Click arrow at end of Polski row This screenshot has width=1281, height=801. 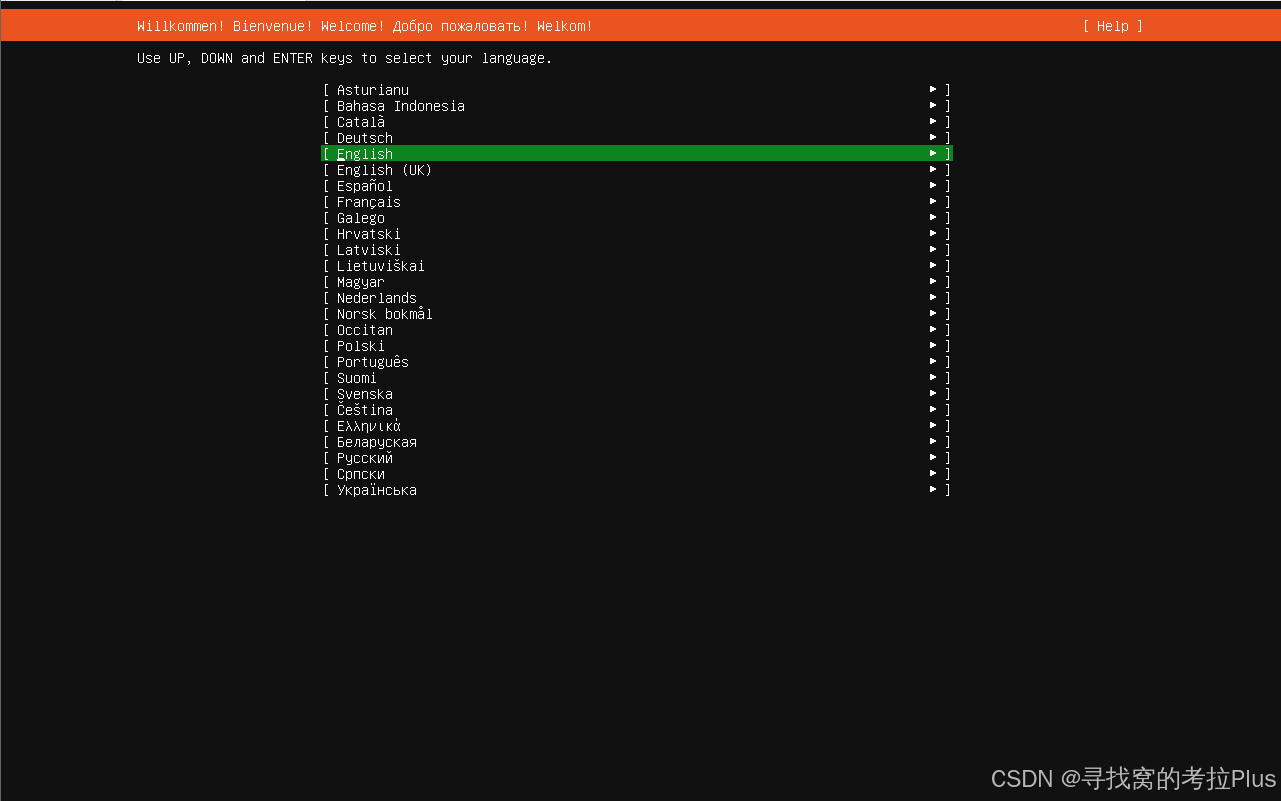[933, 345]
